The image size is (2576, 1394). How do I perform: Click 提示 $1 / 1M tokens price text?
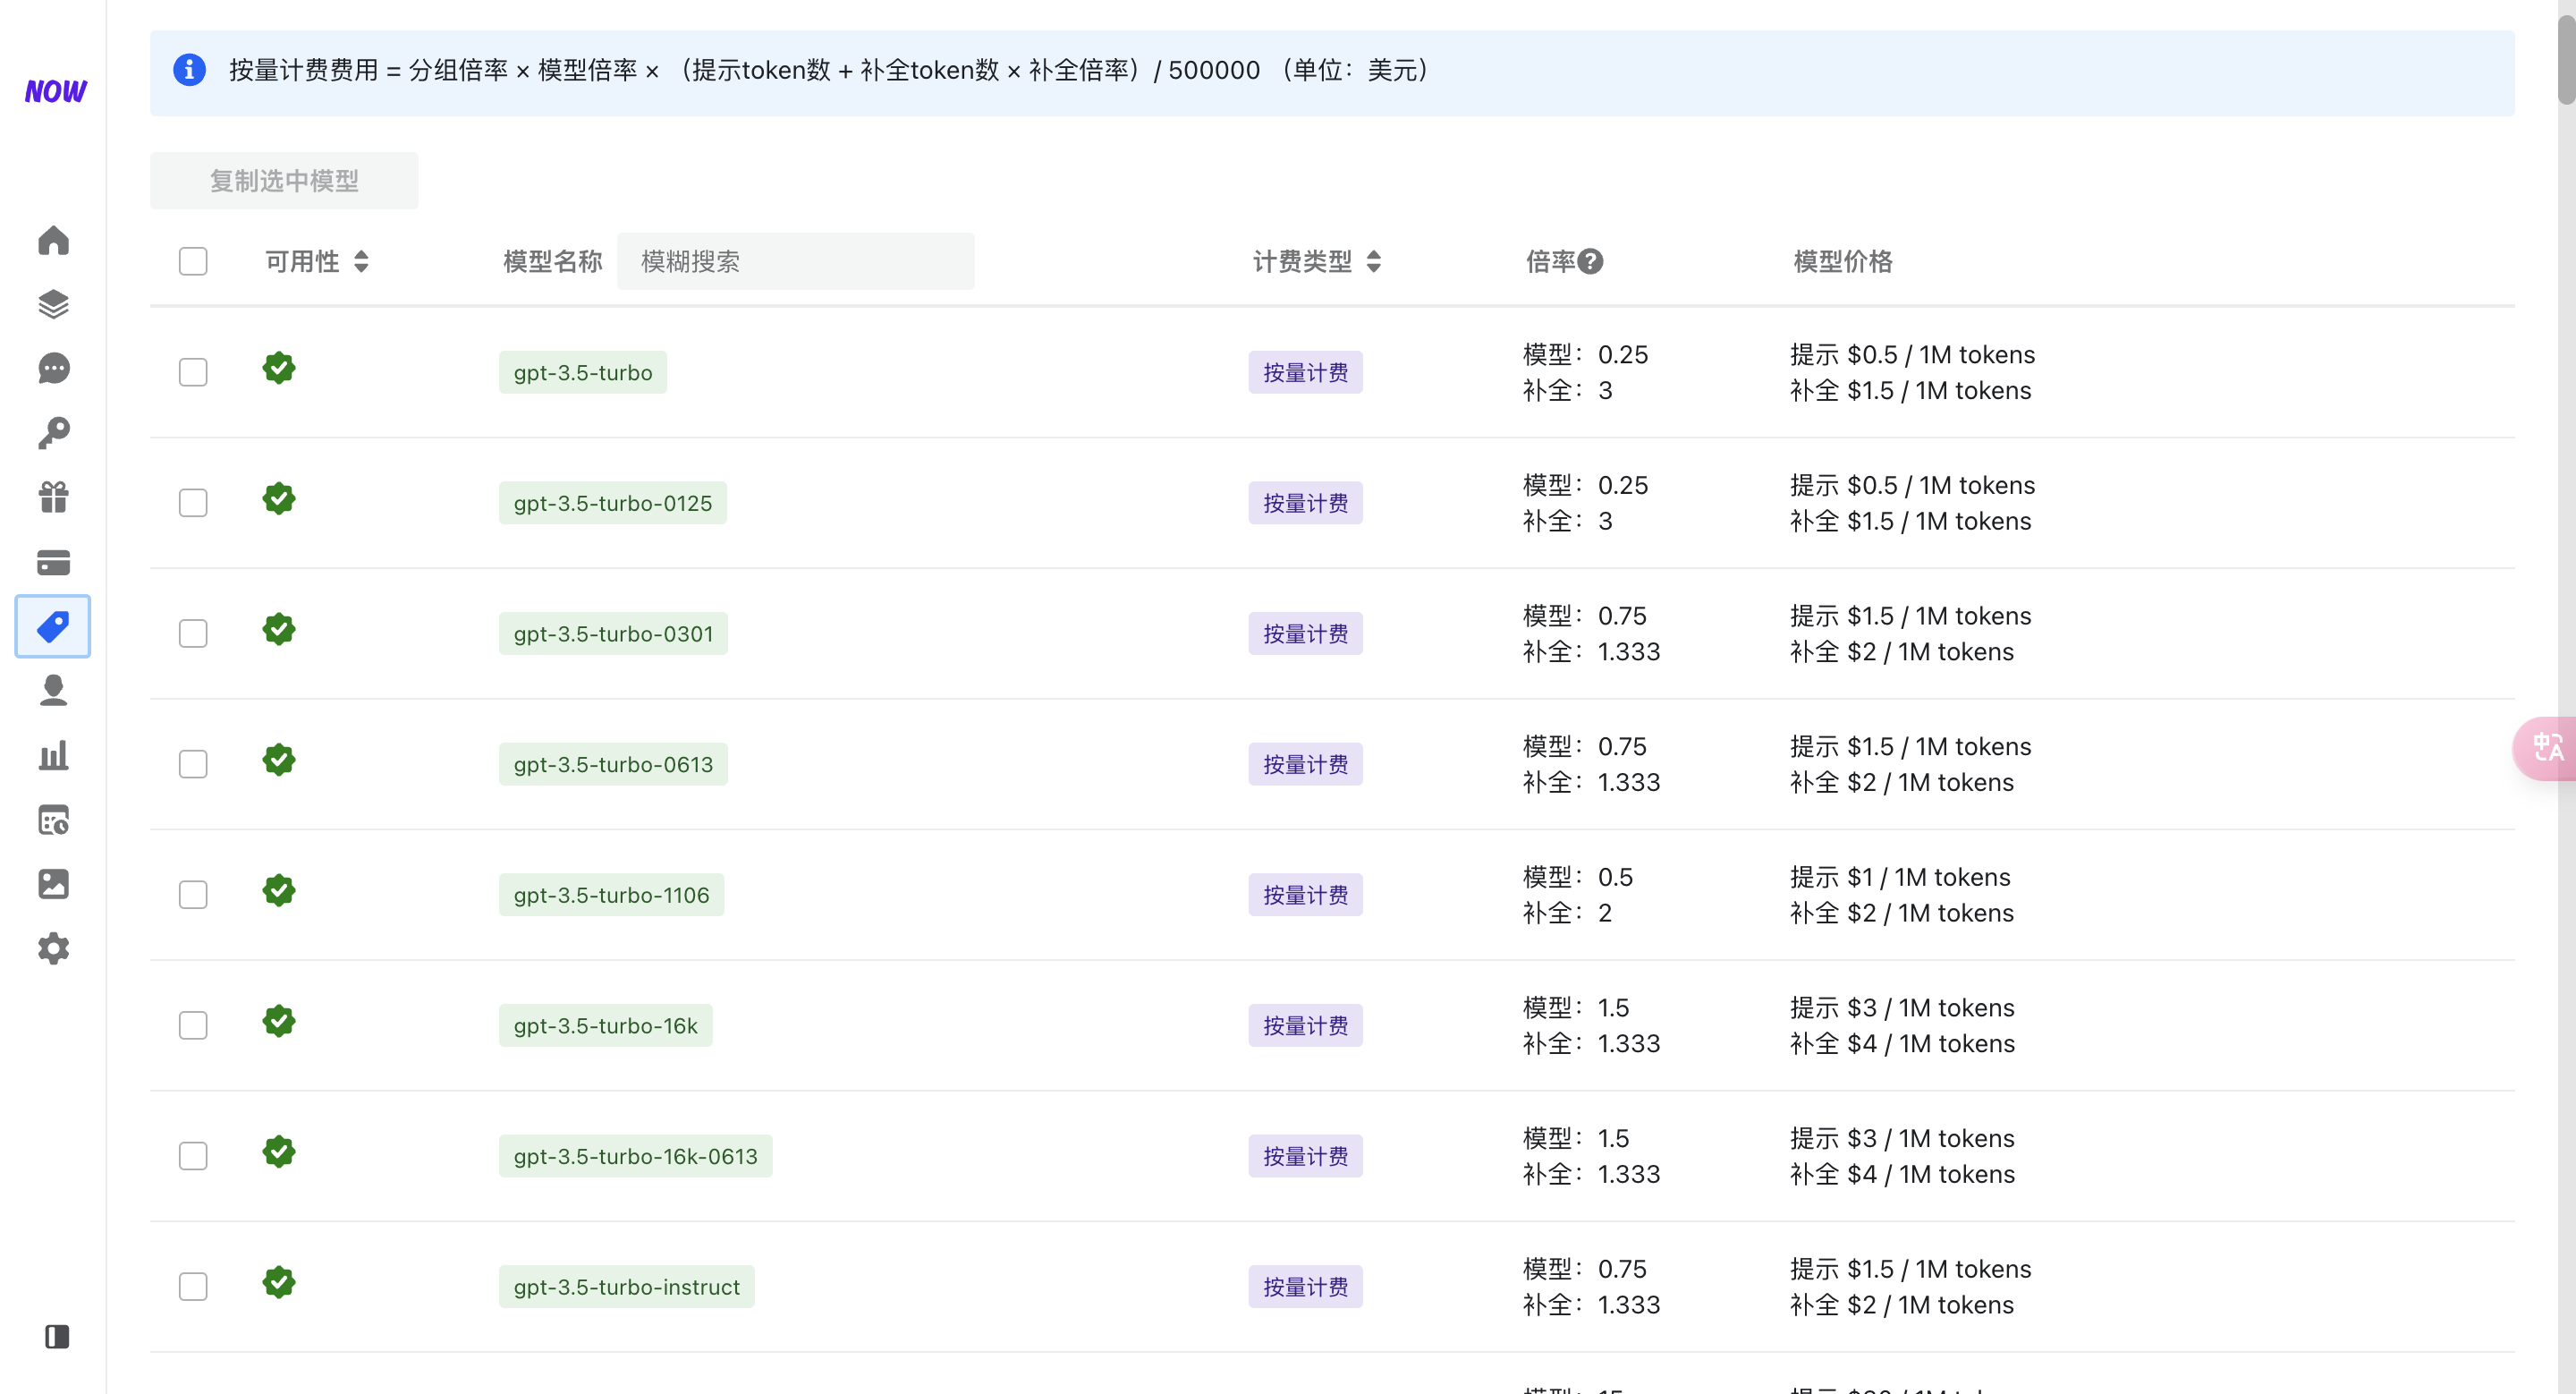pyautogui.click(x=1900, y=877)
